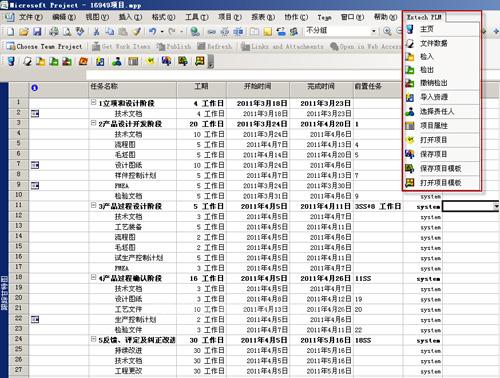This screenshot has height=378, width=500.
Task: Click the Unlink Tasks icon
Action: (225, 31)
